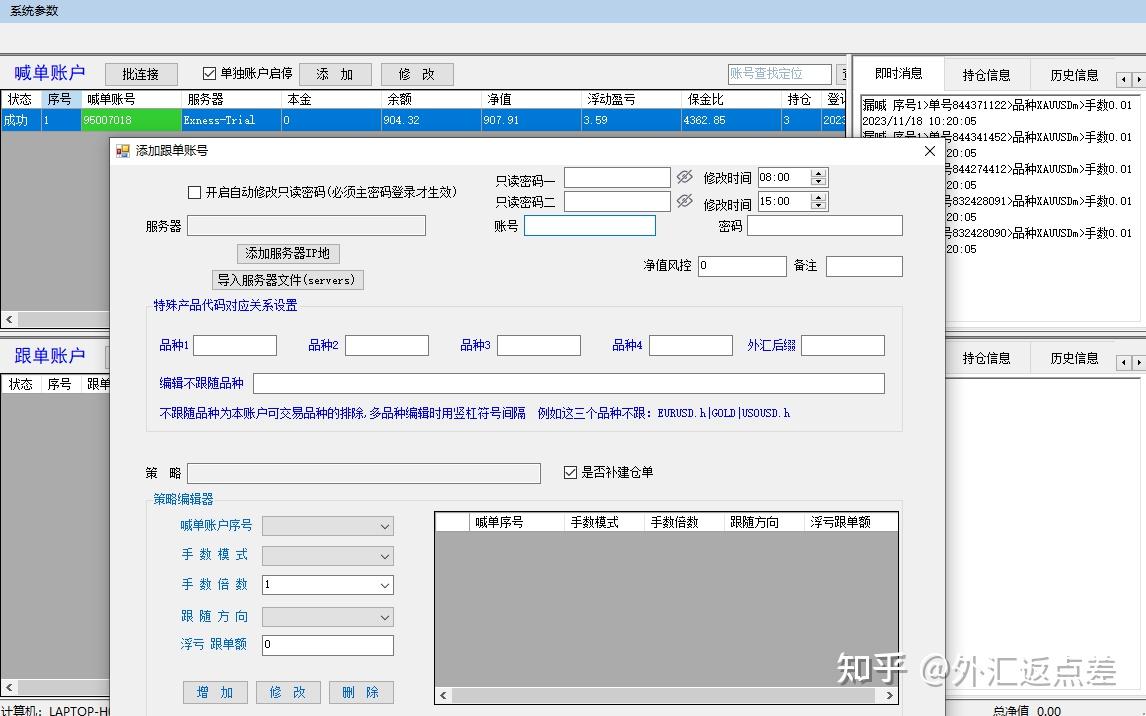Viewport: 1146px width, 716px height.
Task: Click the 添加服务器IP地 button
Action: coord(288,254)
